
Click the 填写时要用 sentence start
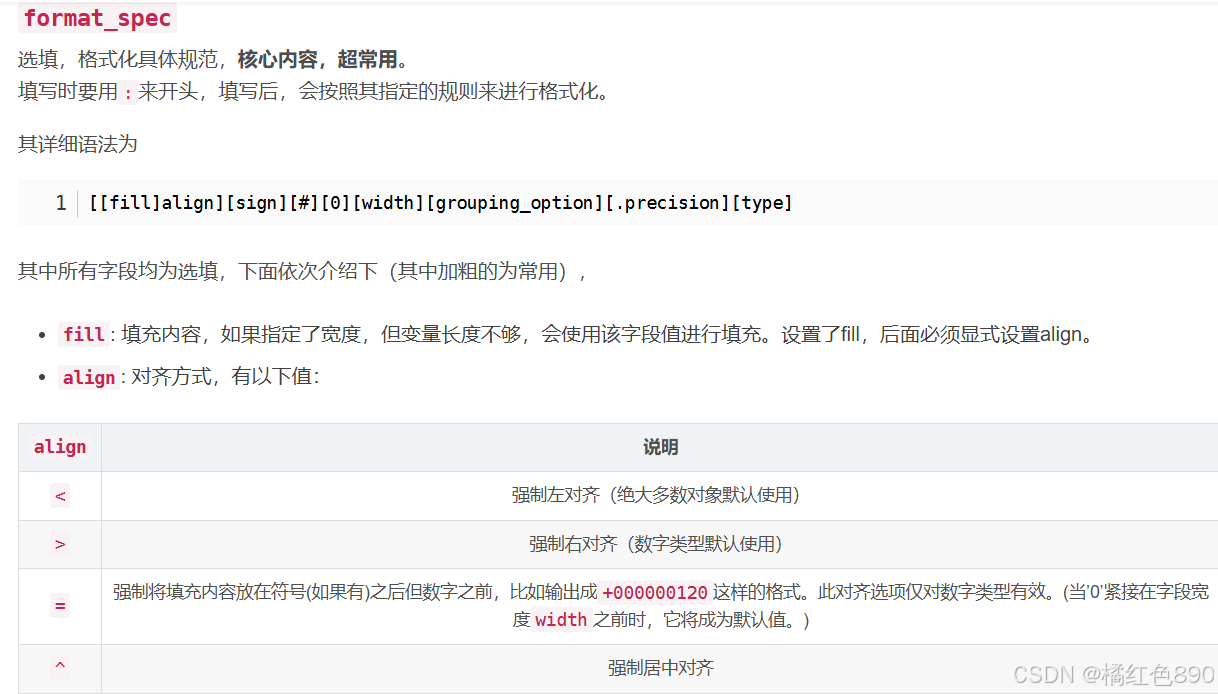(68, 93)
